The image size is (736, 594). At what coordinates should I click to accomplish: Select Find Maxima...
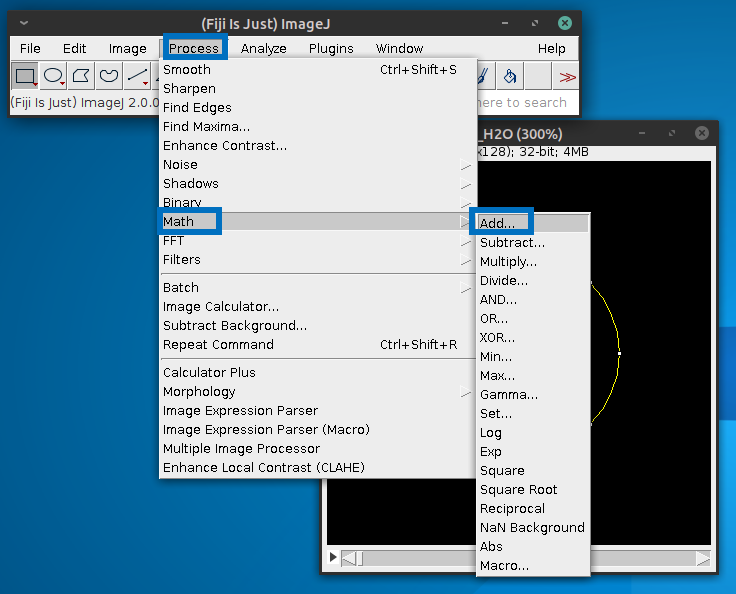tap(318, 126)
